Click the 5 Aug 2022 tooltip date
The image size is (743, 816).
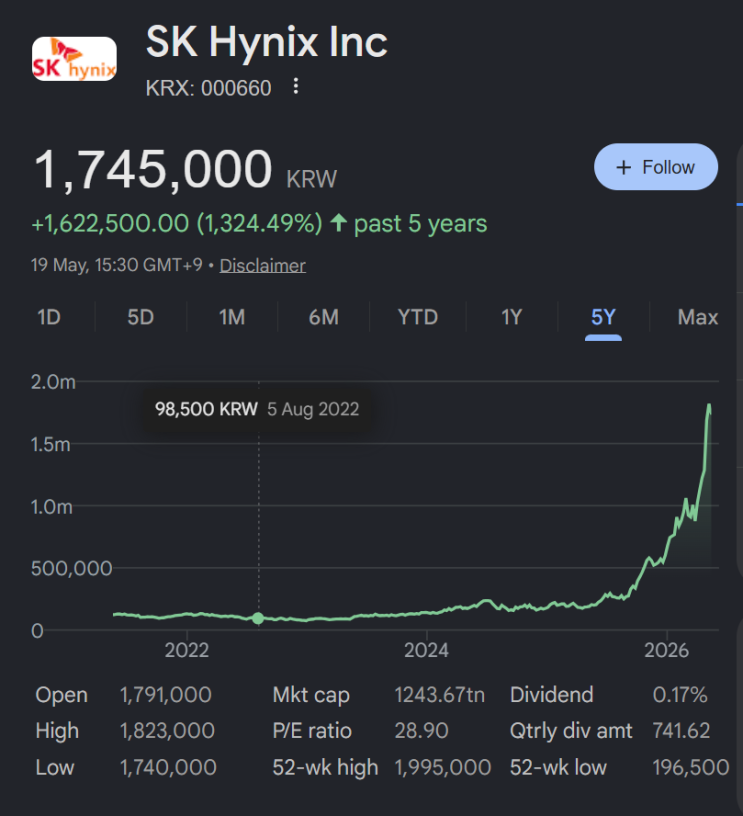tap(313, 409)
